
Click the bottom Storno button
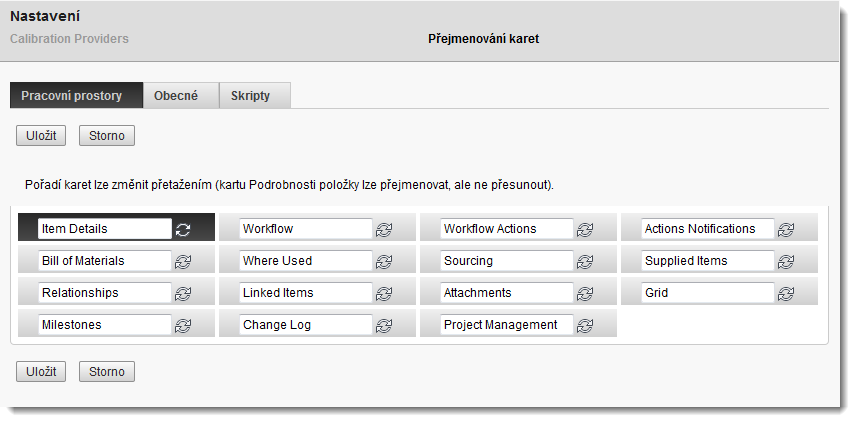pos(107,372)
